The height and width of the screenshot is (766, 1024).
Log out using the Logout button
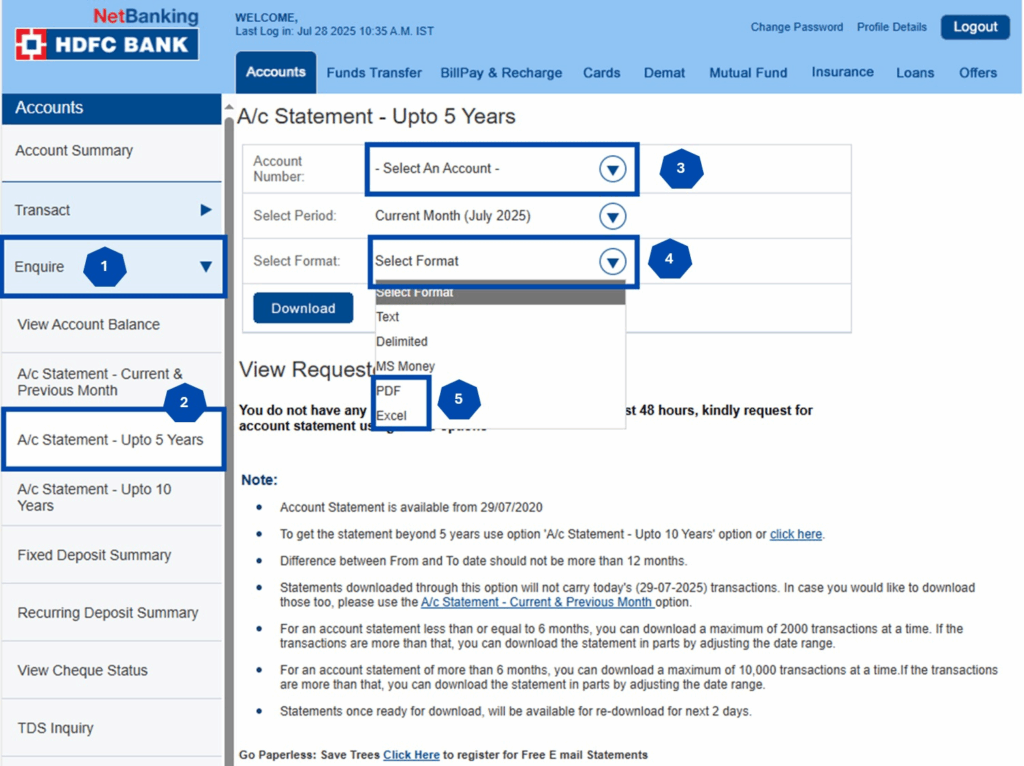pos(974,27)
